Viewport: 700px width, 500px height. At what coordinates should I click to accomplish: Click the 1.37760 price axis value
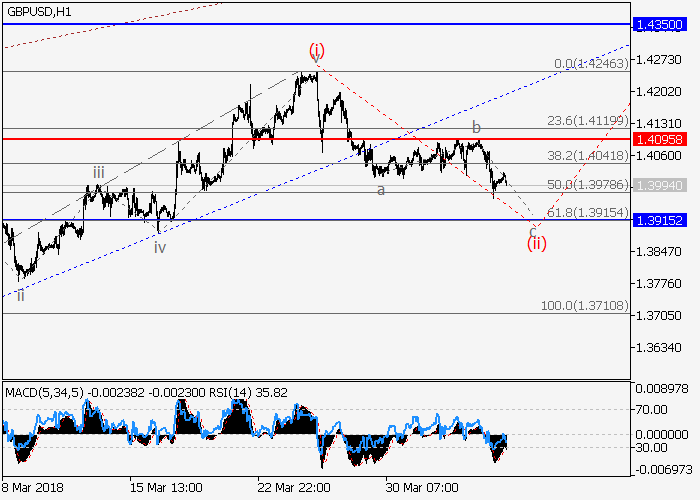(x=659, y=284)
